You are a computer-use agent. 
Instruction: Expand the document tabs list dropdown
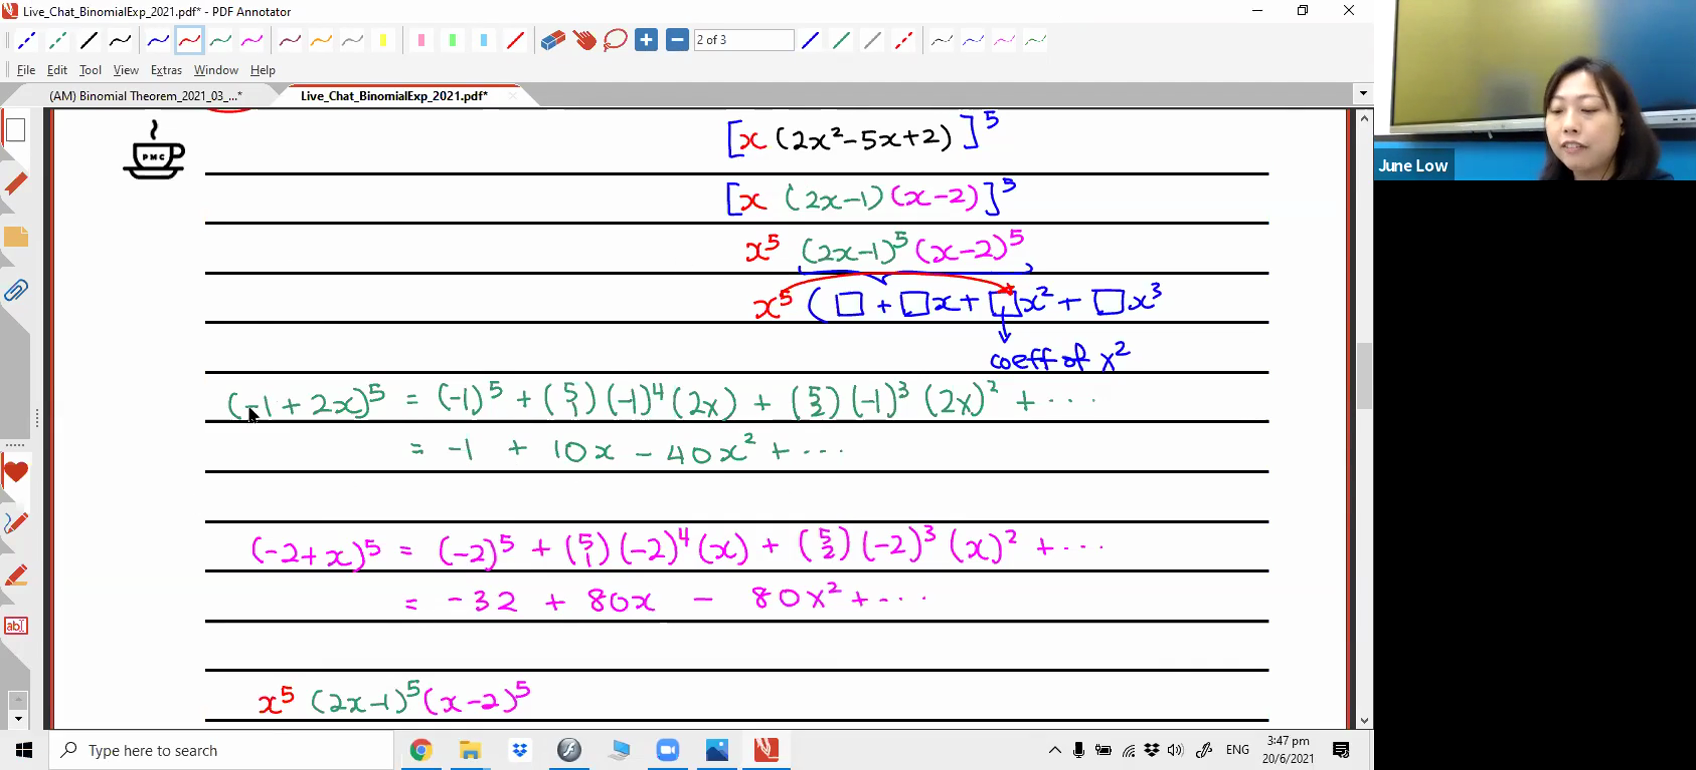1362,94
